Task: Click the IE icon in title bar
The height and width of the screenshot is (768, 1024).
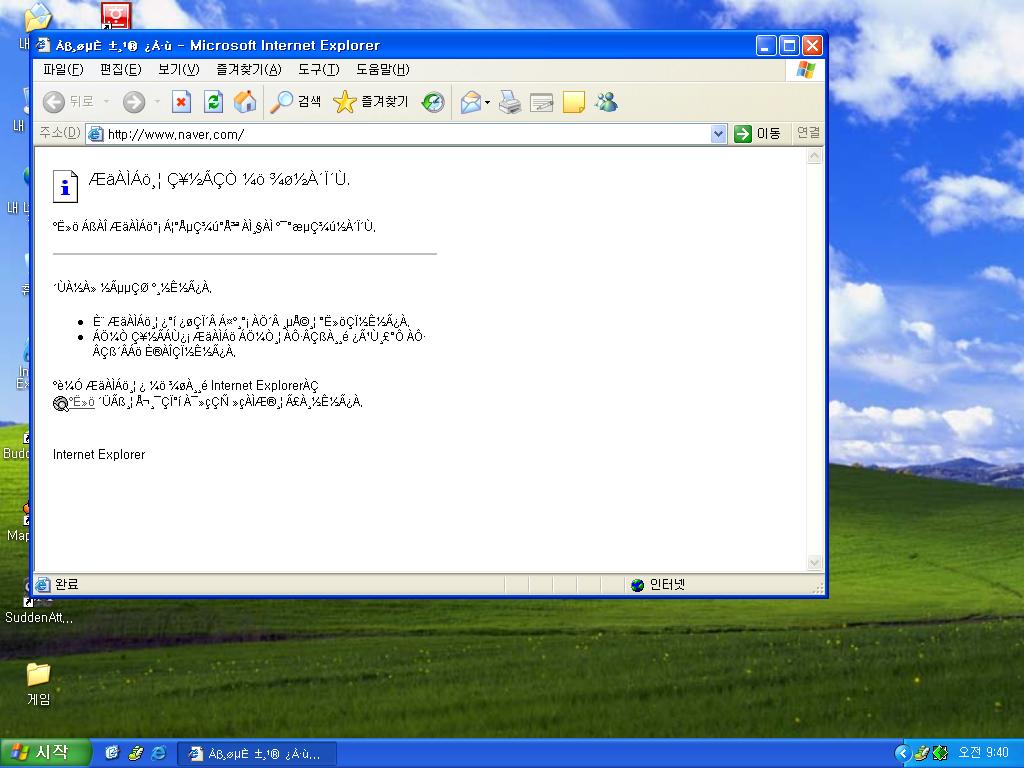Action: (x=43, y=45)
